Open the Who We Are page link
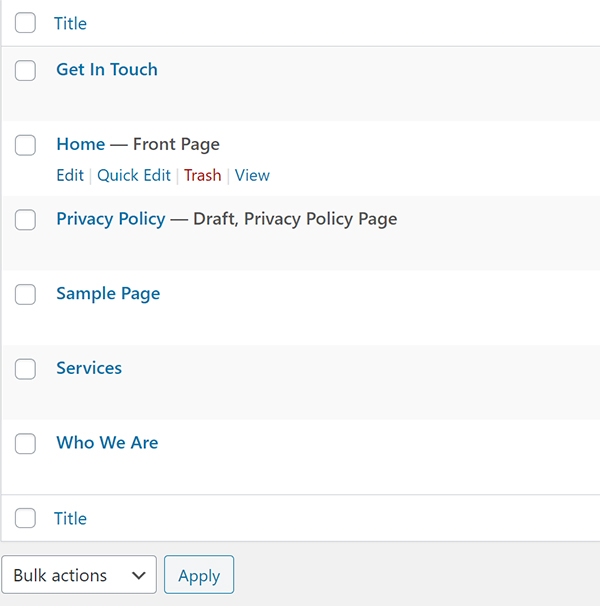Screen dimensions: 600x606 107,443
